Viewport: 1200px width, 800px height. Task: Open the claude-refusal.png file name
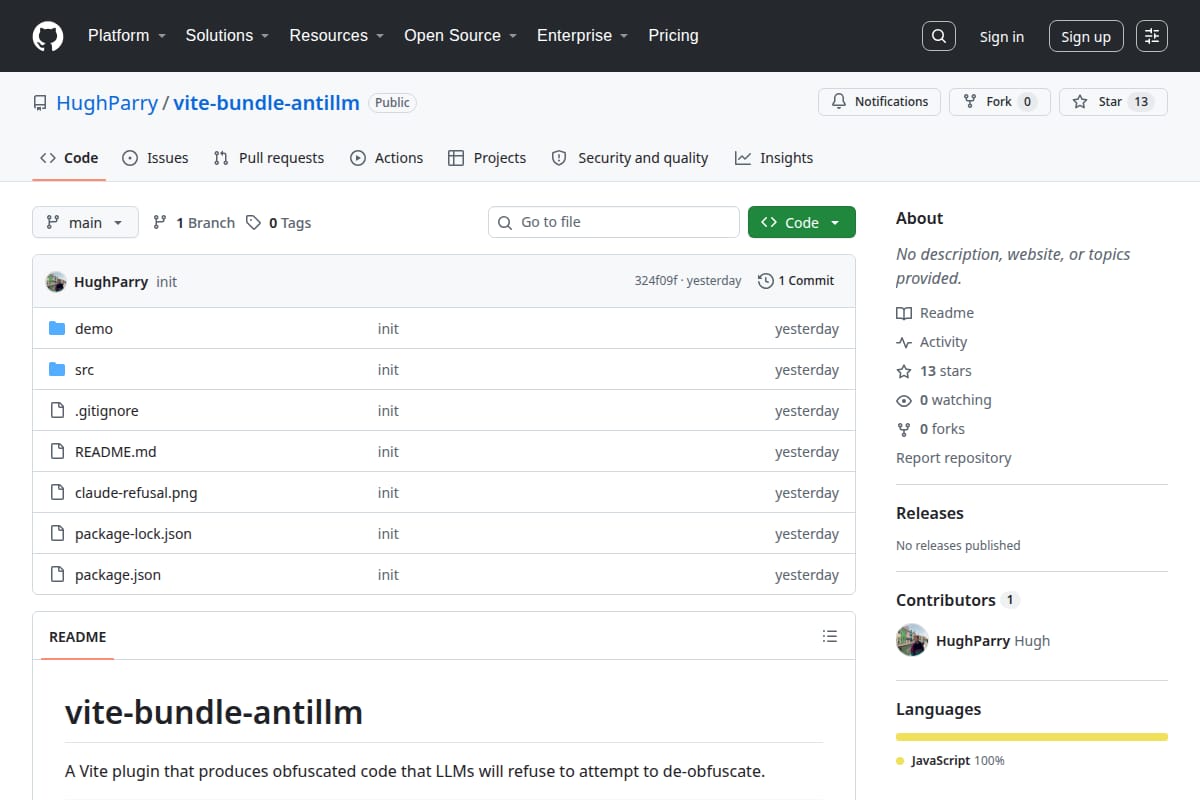pos(136,493)
